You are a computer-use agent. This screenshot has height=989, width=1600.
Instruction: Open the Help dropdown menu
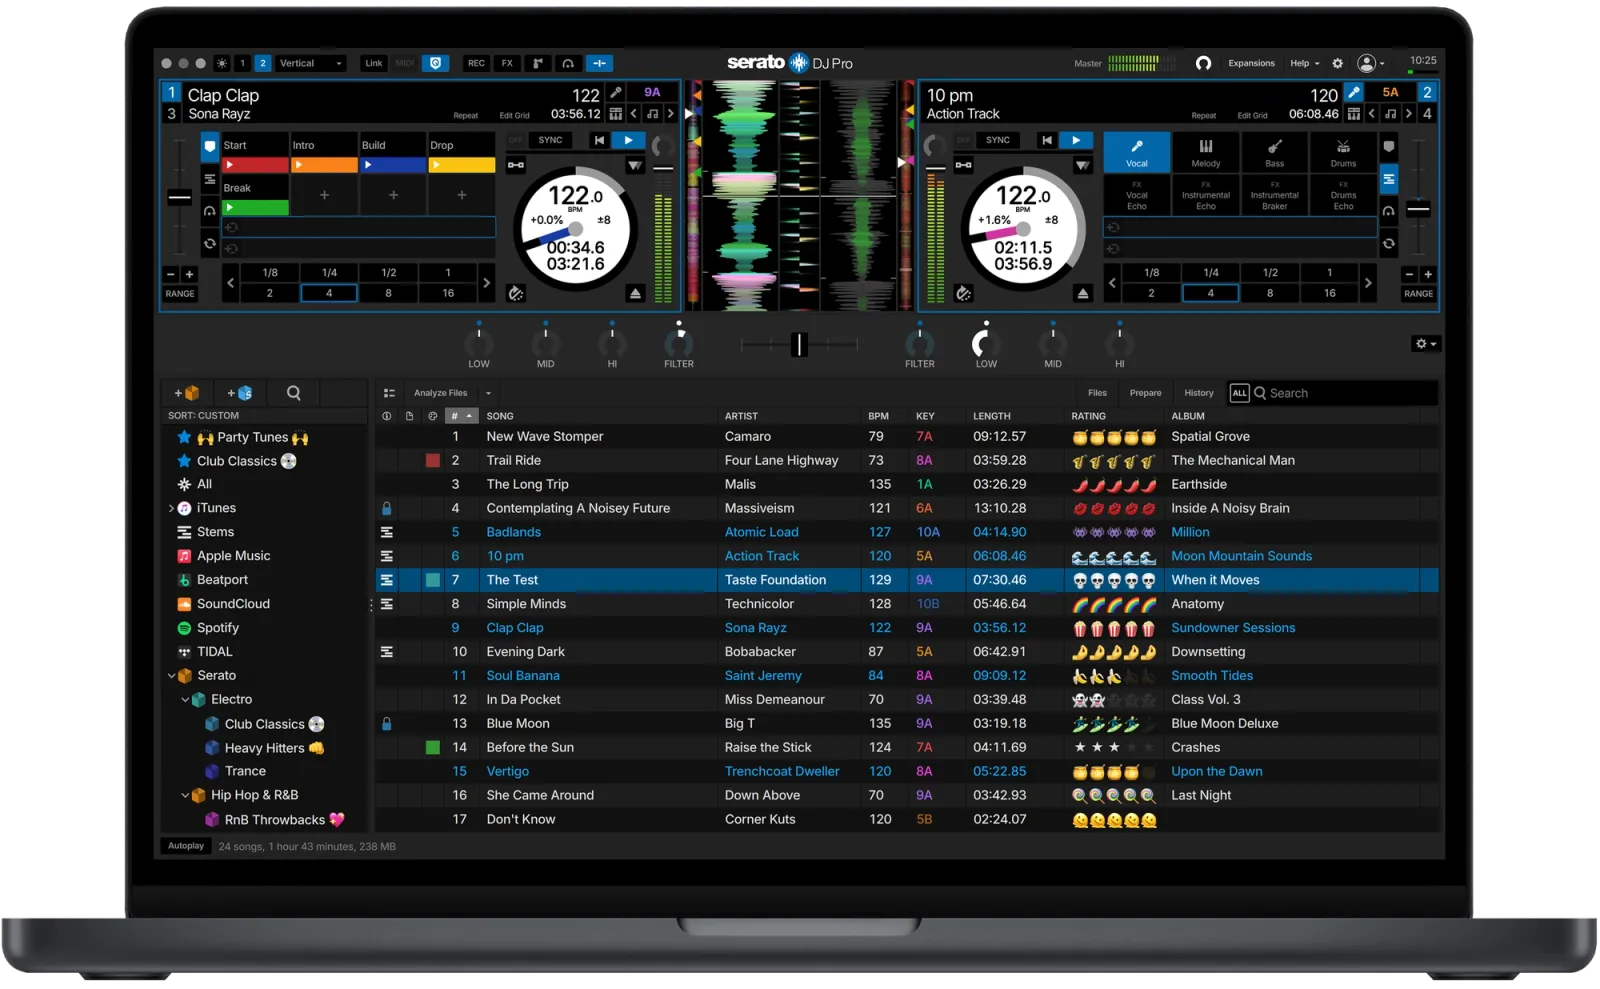tap(1304, 63)
